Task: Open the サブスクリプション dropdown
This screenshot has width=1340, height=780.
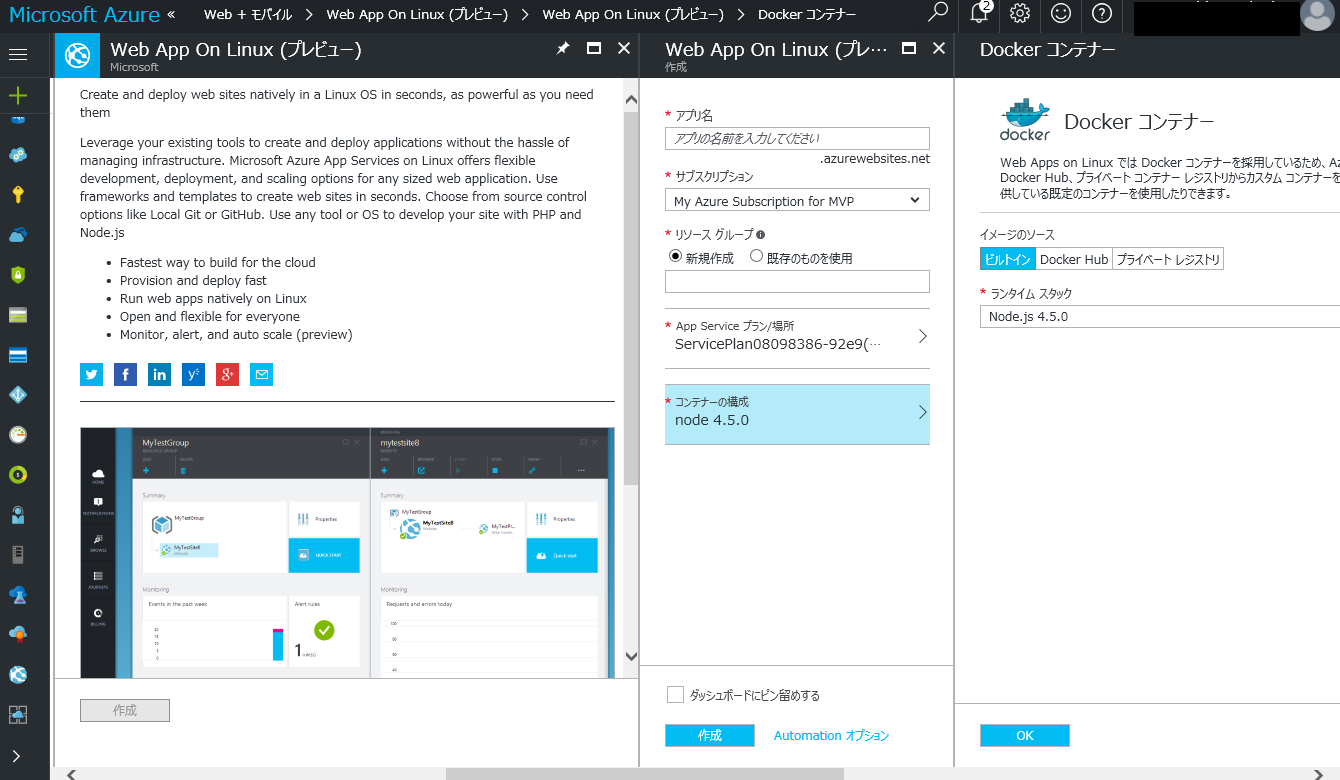Action: tap(796, 199)
